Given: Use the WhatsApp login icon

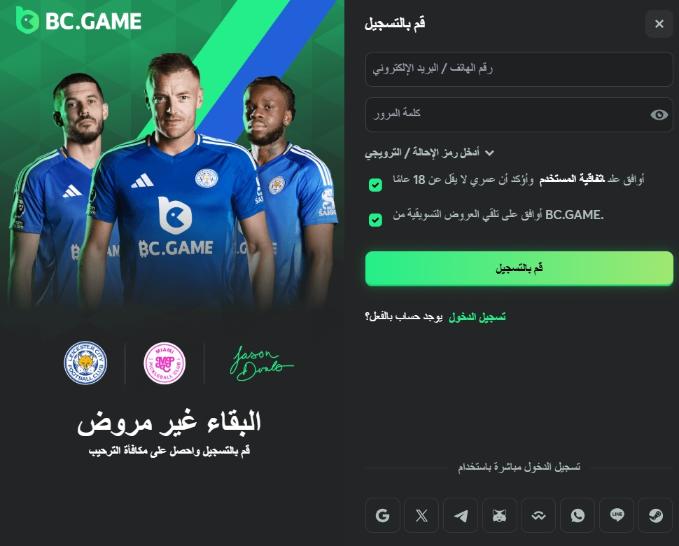Looking at the screenshot, I should coord(578,515).
